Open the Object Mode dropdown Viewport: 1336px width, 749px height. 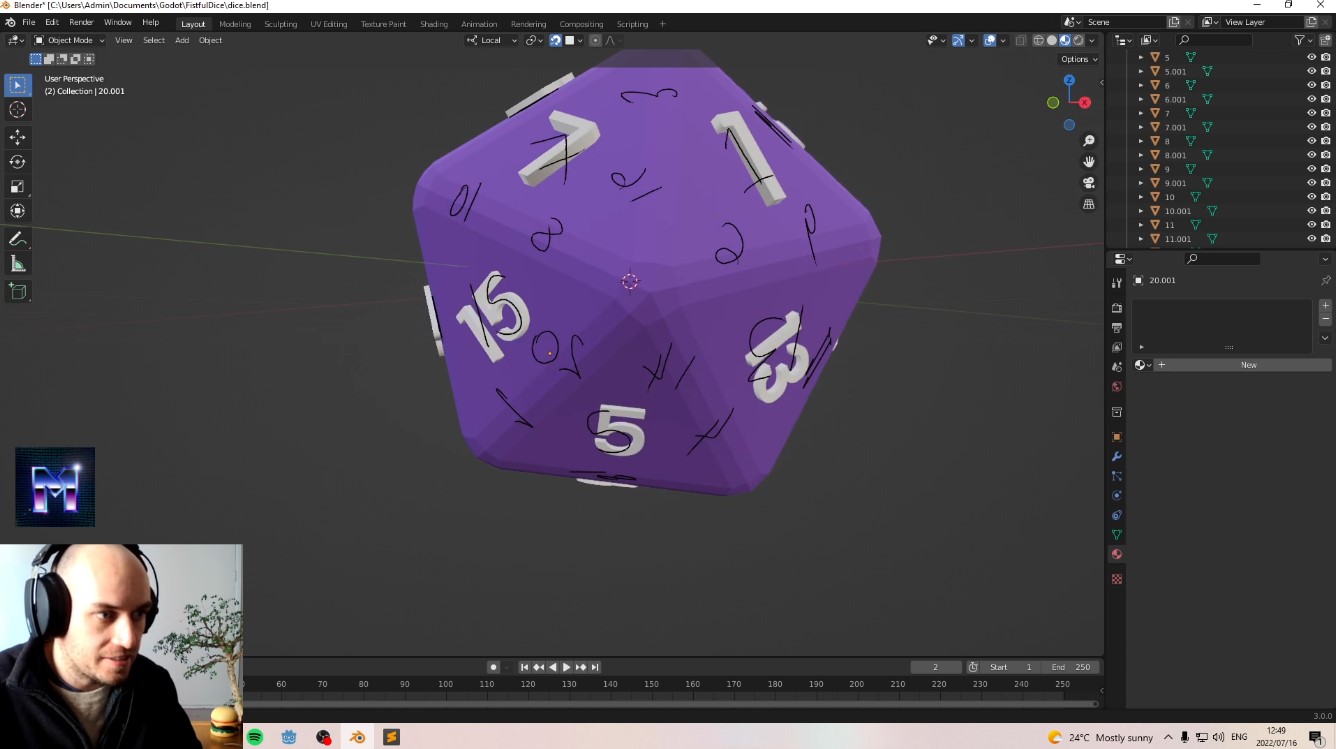[x=69, y=40]
